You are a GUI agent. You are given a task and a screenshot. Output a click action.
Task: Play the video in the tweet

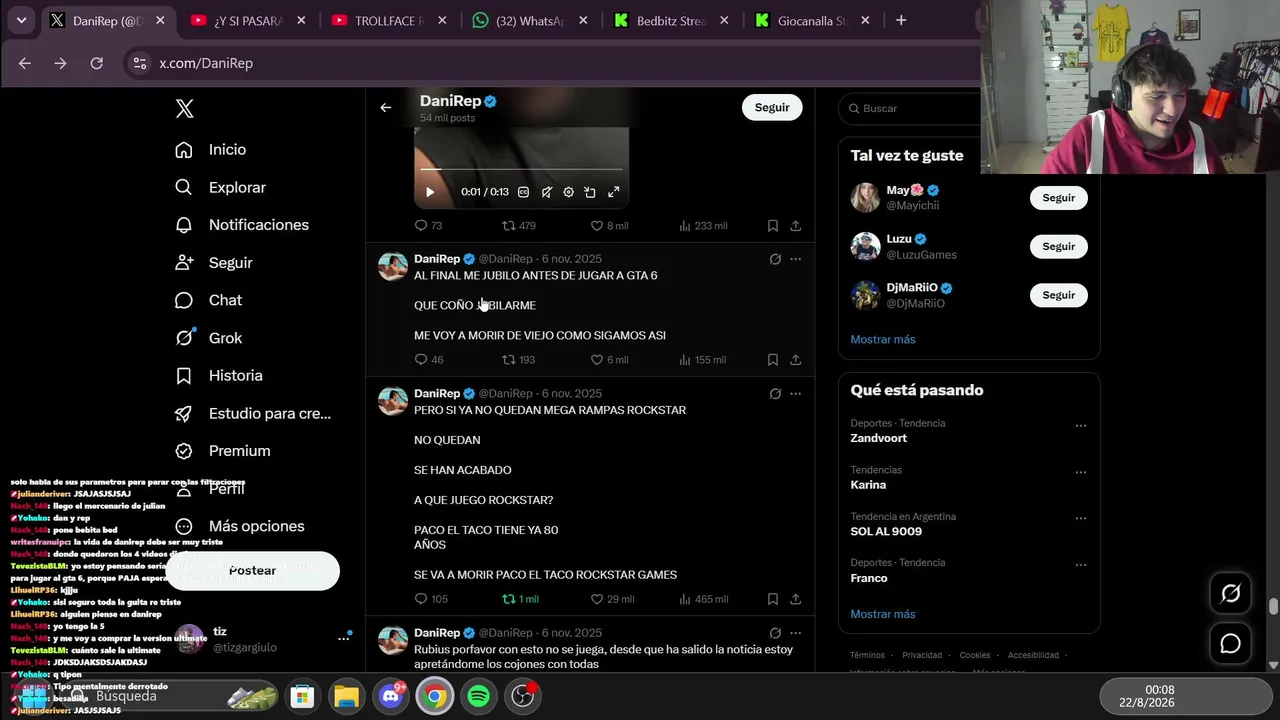[430, 192]
